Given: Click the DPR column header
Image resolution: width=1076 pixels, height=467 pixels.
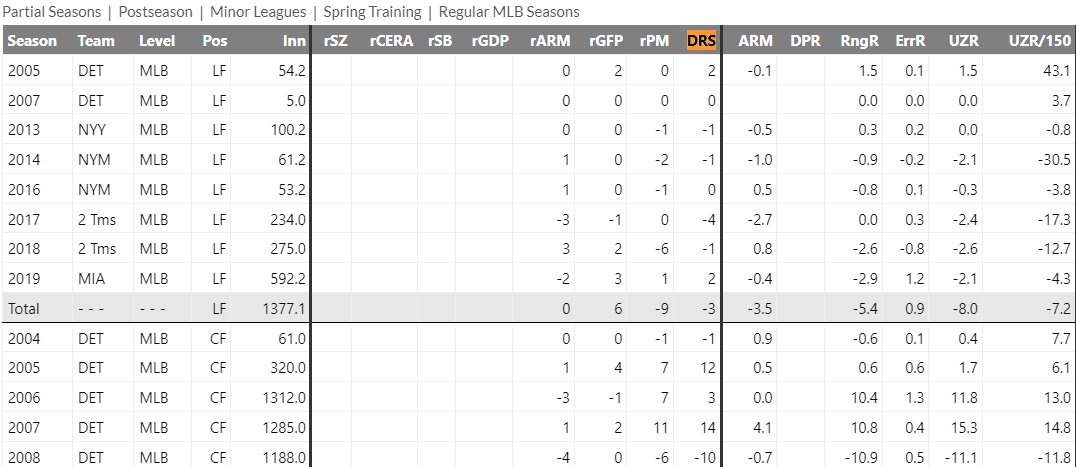Looking at the screenshot, I should click(806, 41).
